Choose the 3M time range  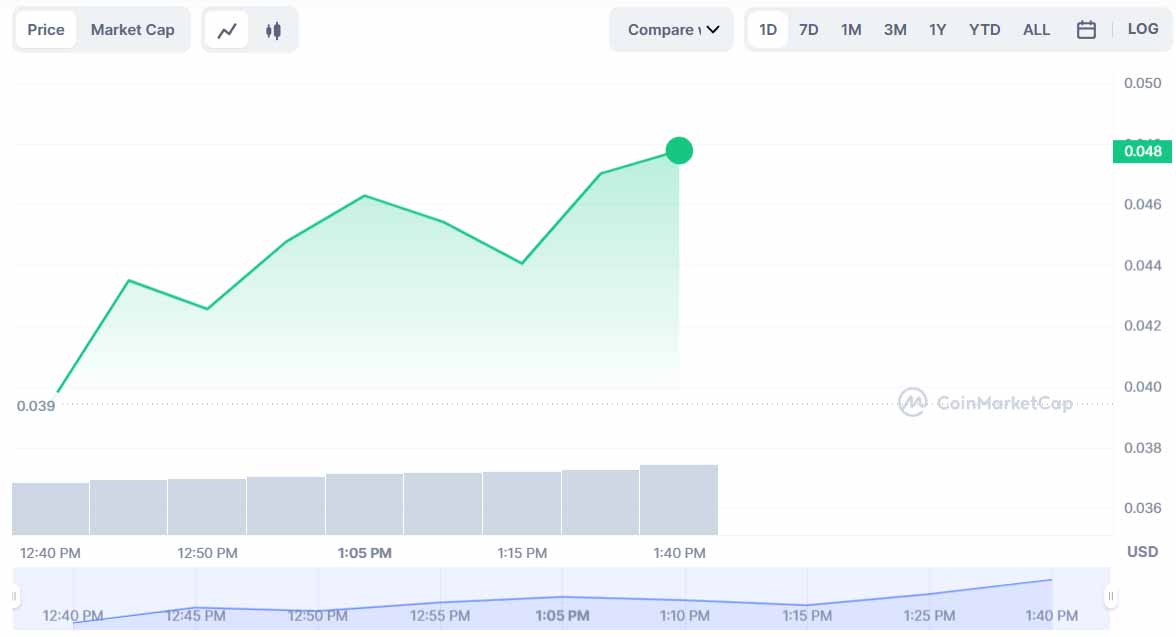(x=895, y=30)
